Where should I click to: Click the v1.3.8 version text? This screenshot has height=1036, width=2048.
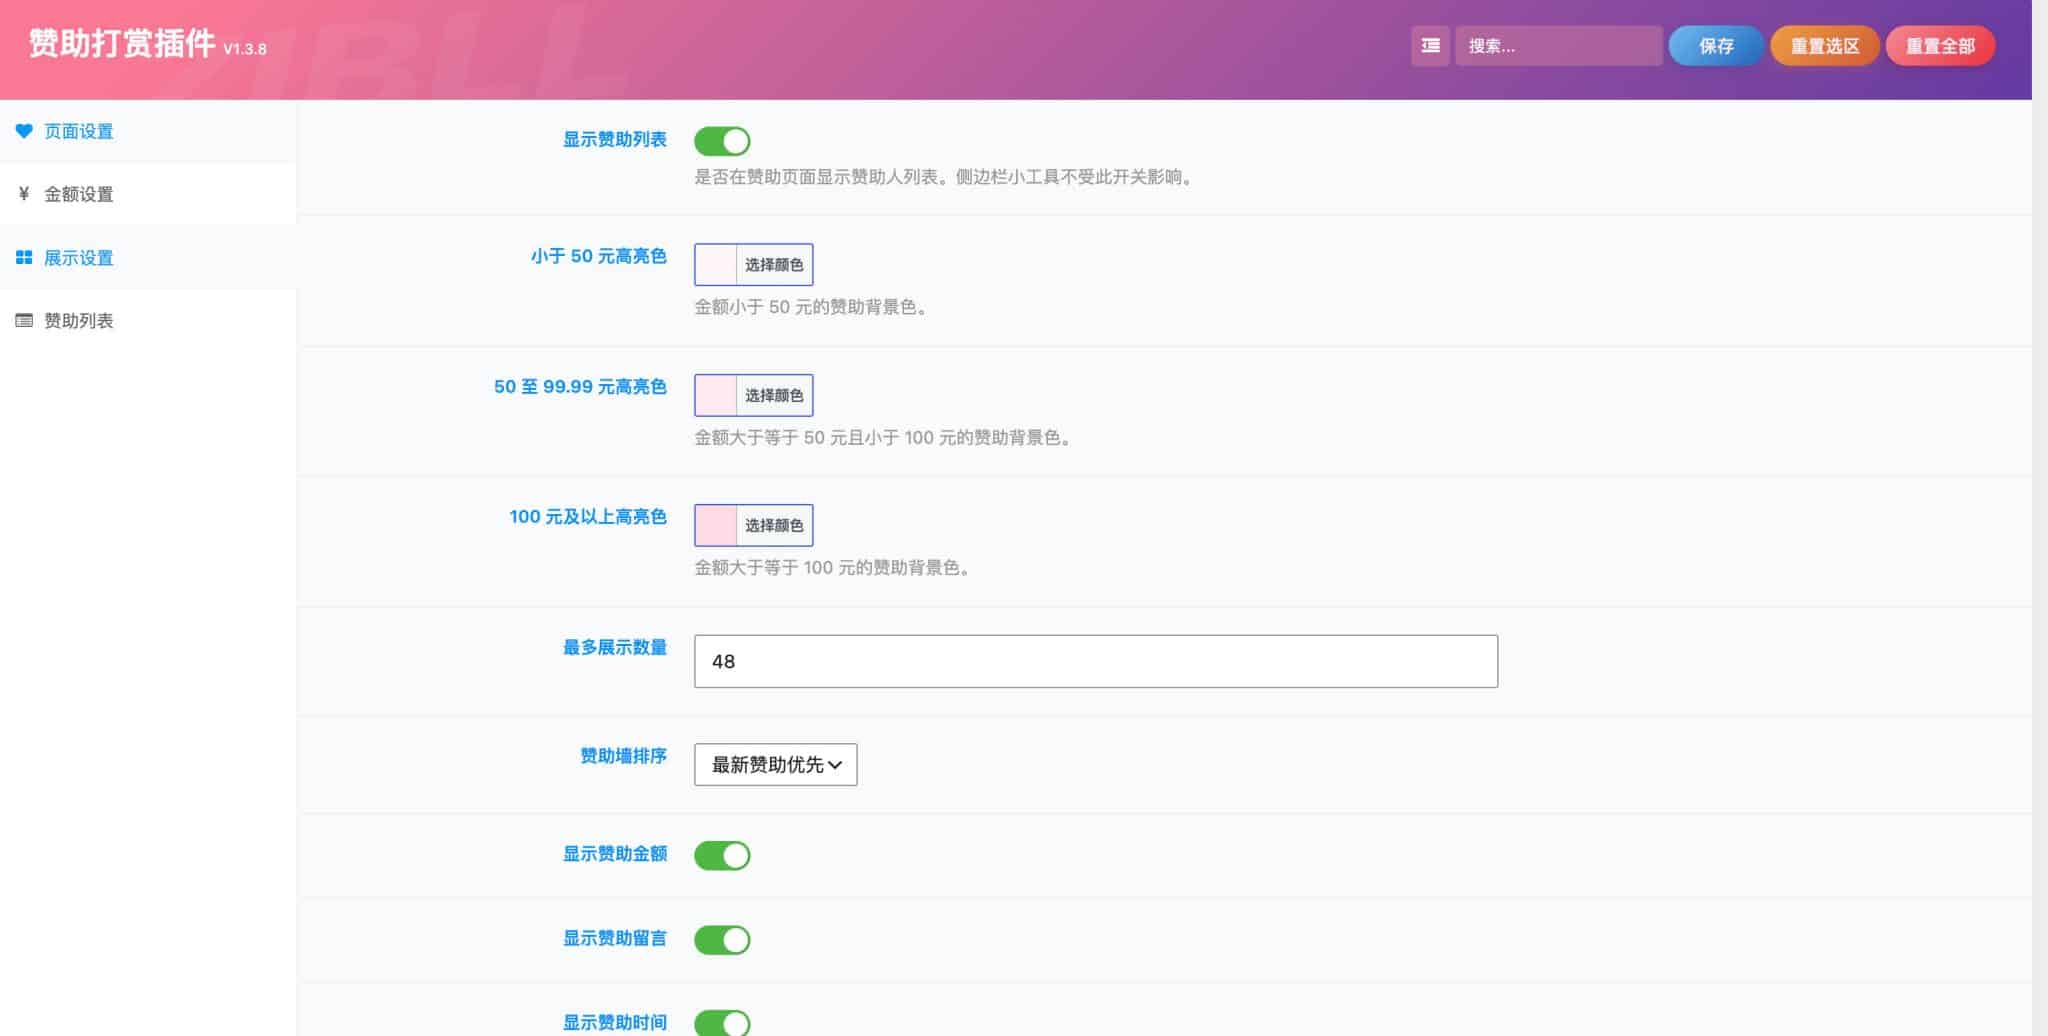(245, 49)
